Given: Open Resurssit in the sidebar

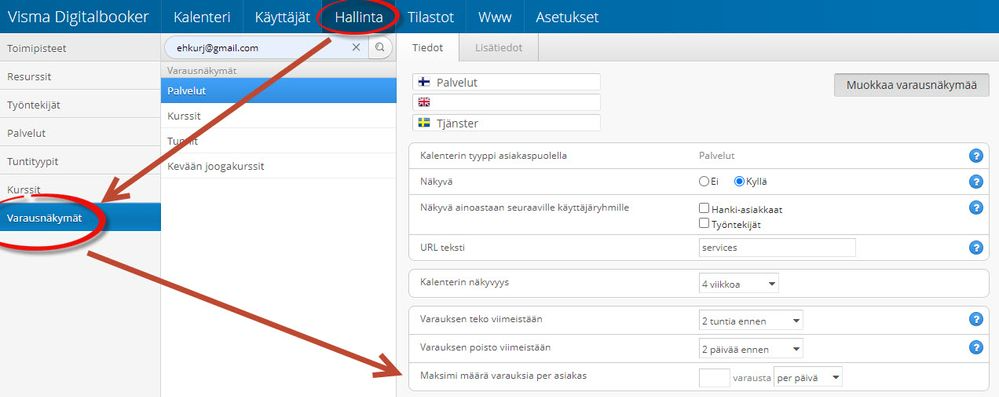Looking at the screenshot, I should 80,76.
